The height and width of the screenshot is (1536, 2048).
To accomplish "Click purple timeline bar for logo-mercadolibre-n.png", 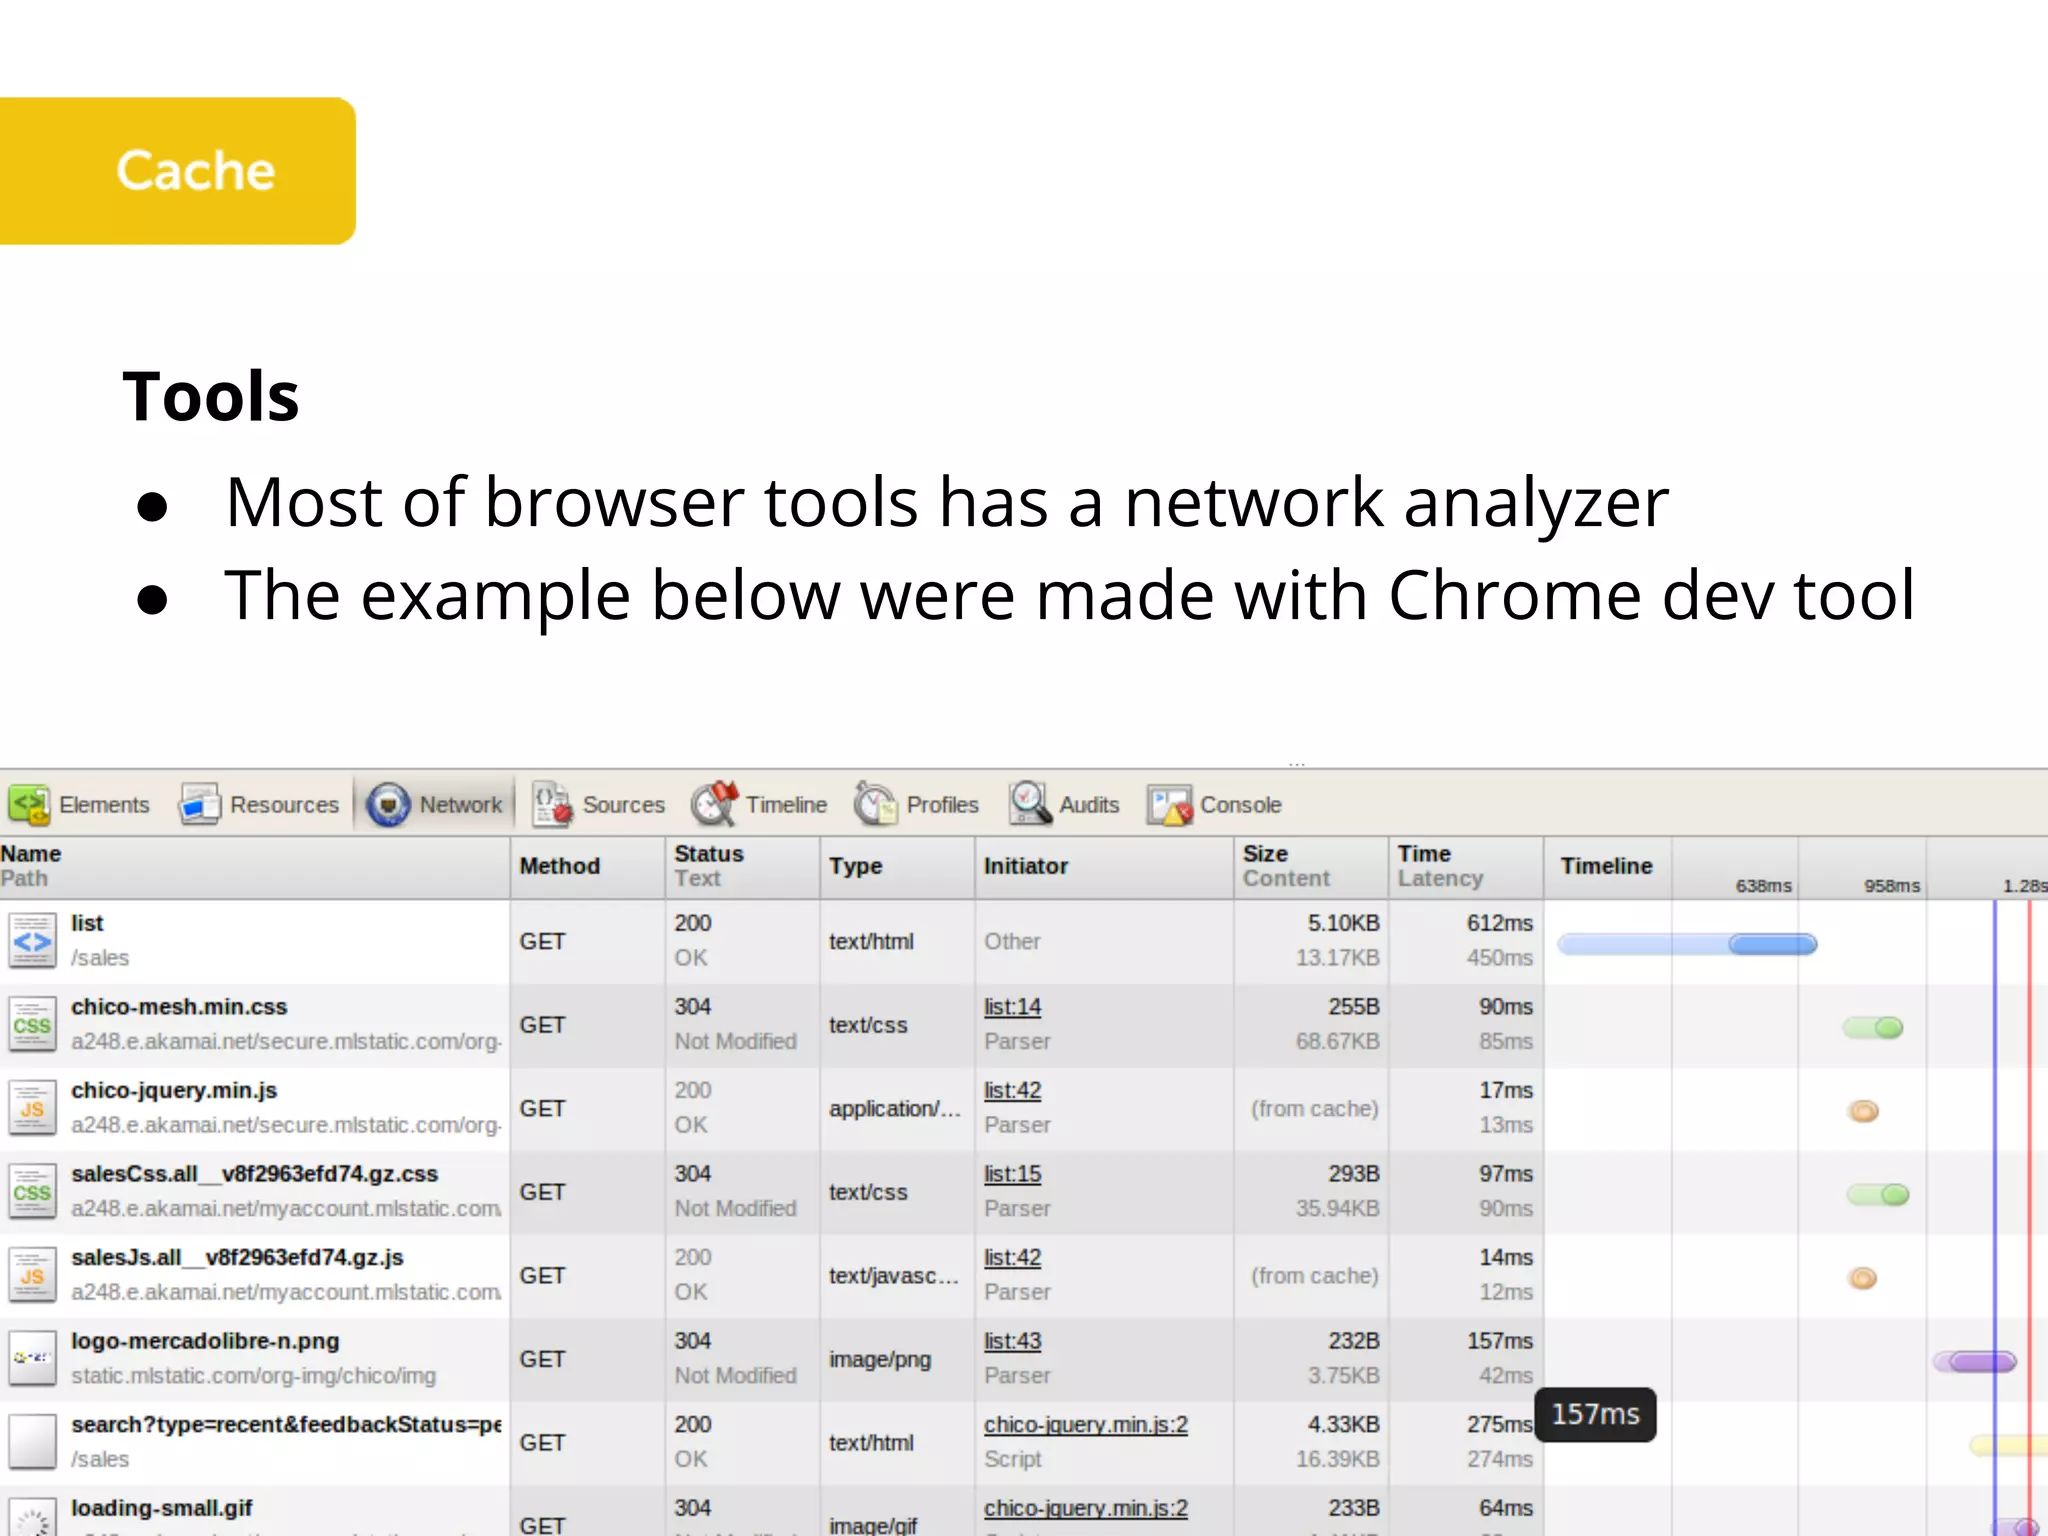I will (1975, 1362).
